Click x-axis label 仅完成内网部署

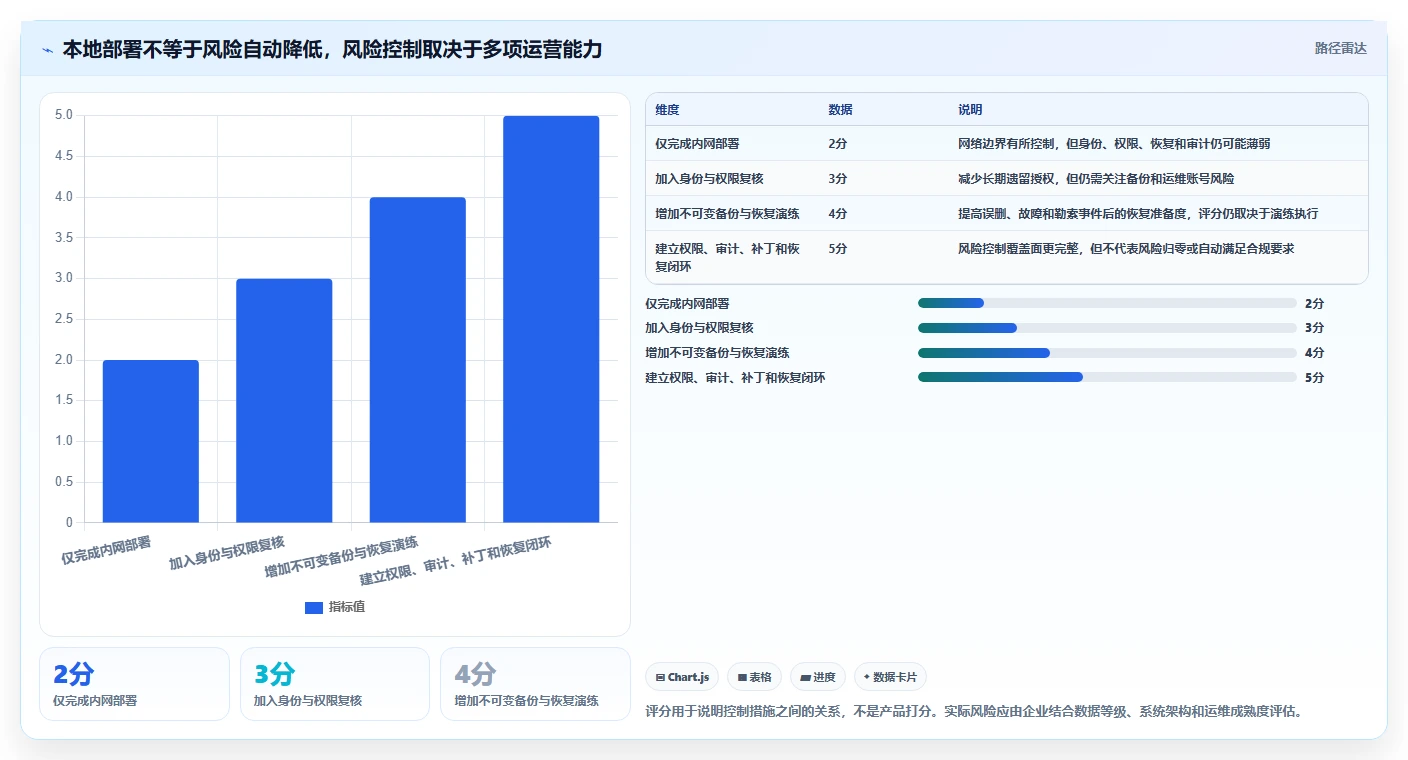click(106, 551)
